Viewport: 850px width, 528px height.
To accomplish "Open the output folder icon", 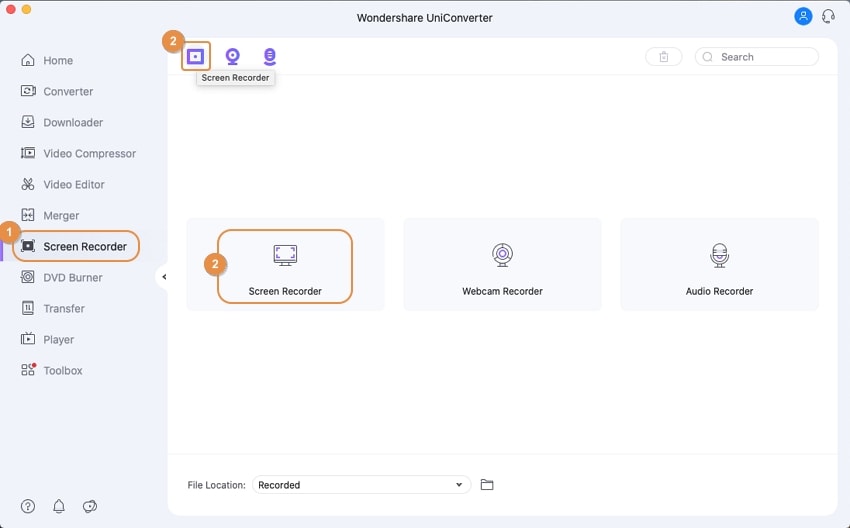I will (487, 485).
